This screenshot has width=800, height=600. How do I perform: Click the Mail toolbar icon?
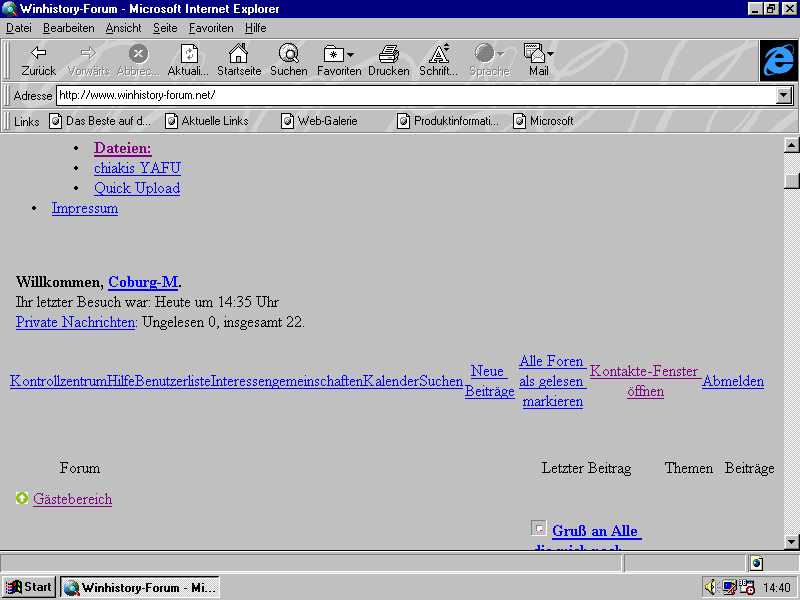(x=534, y=54)
